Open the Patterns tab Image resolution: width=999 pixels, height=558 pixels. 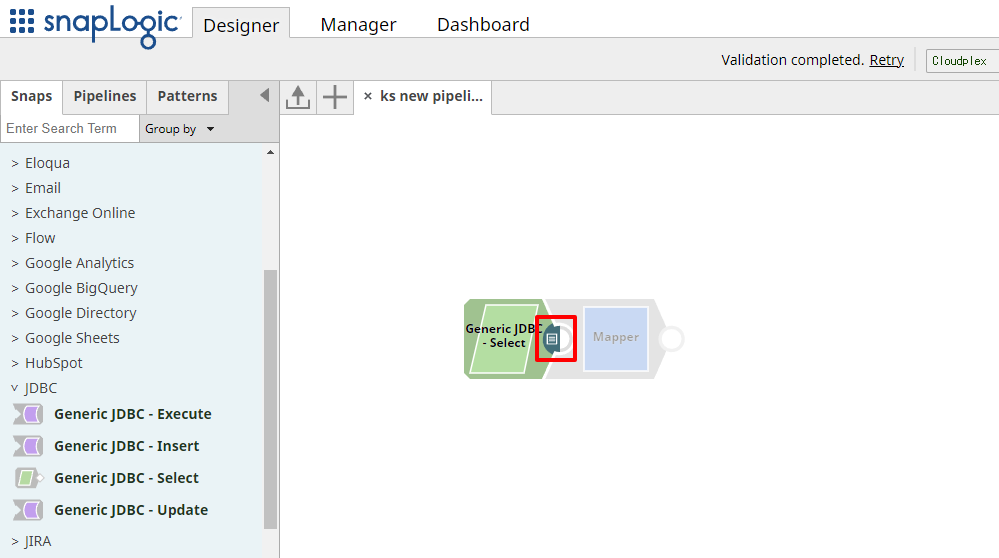pyautogui.click(x=187, y=96)
